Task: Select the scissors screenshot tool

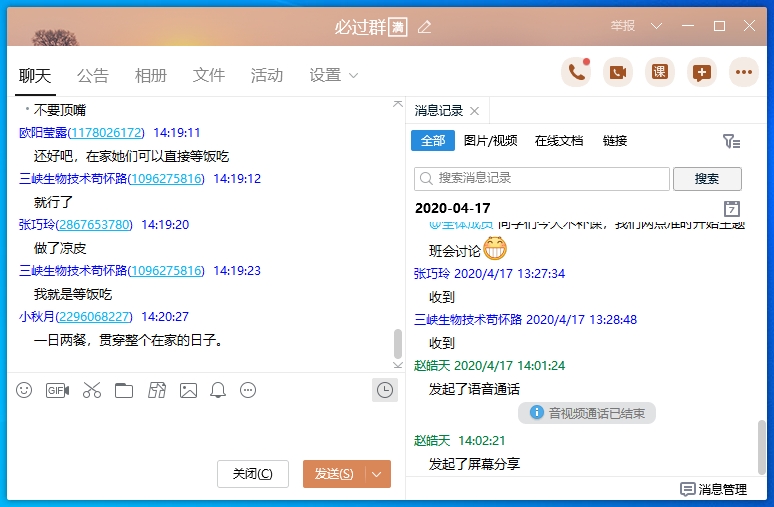Action: pos(92,390)
